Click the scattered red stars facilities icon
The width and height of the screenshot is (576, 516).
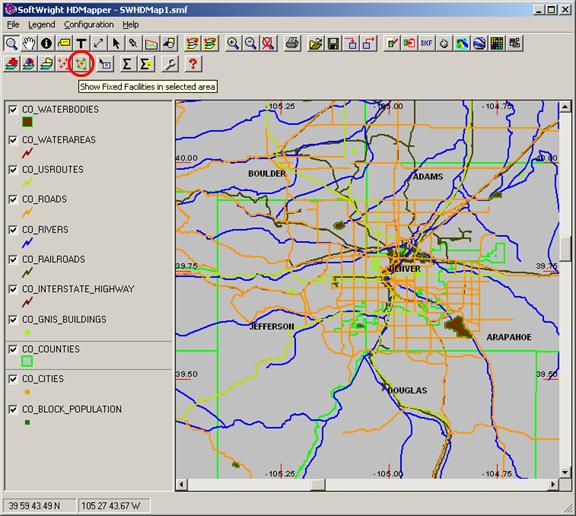click(64, 64)
